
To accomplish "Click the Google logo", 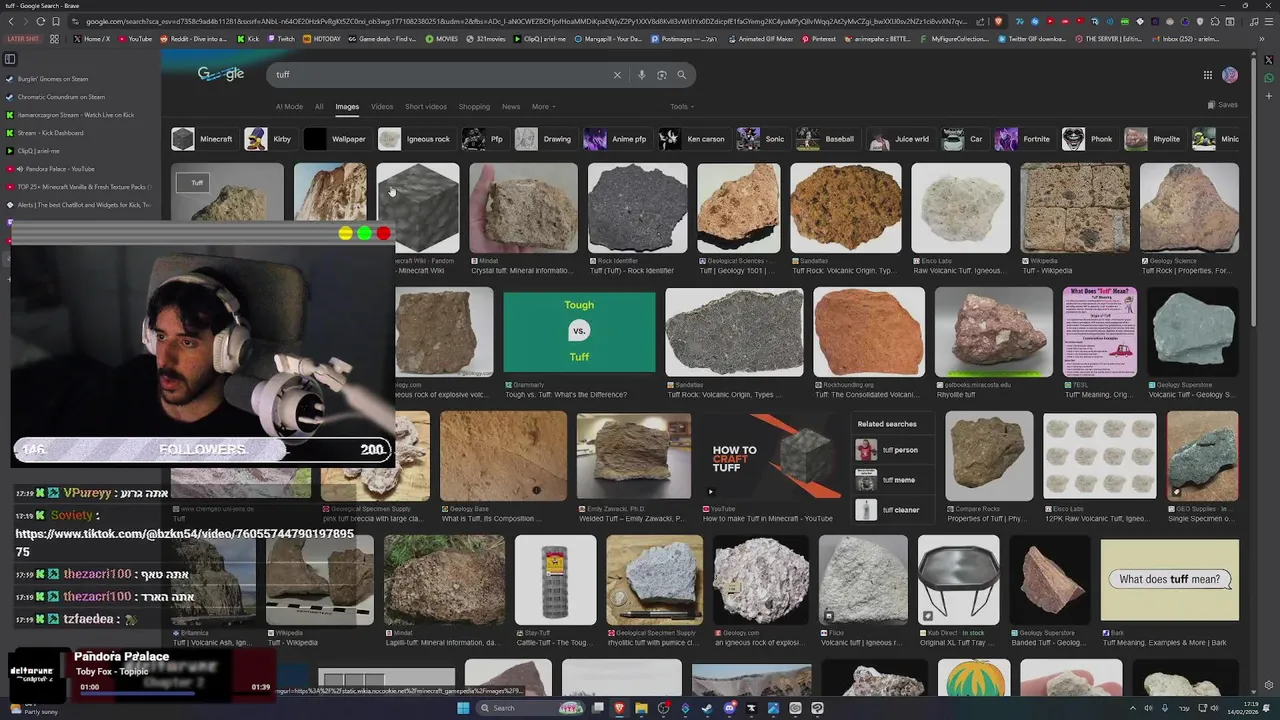I will tap(221, 74).
